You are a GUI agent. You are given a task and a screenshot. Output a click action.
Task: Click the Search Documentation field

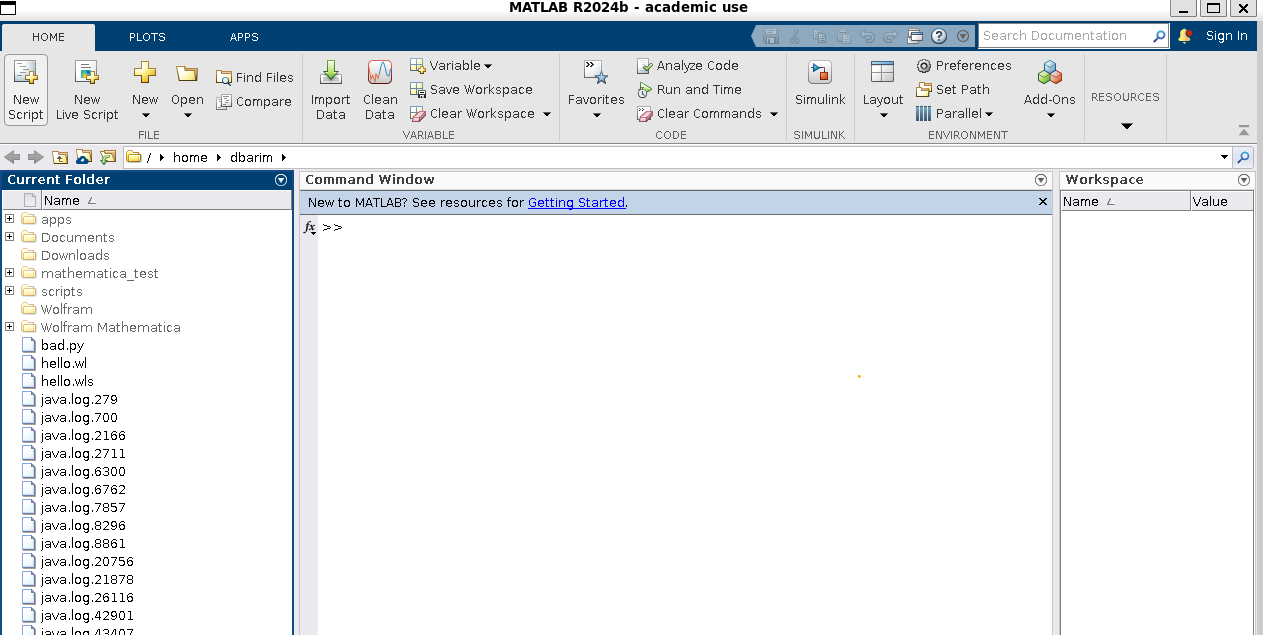coord(1064,36)
